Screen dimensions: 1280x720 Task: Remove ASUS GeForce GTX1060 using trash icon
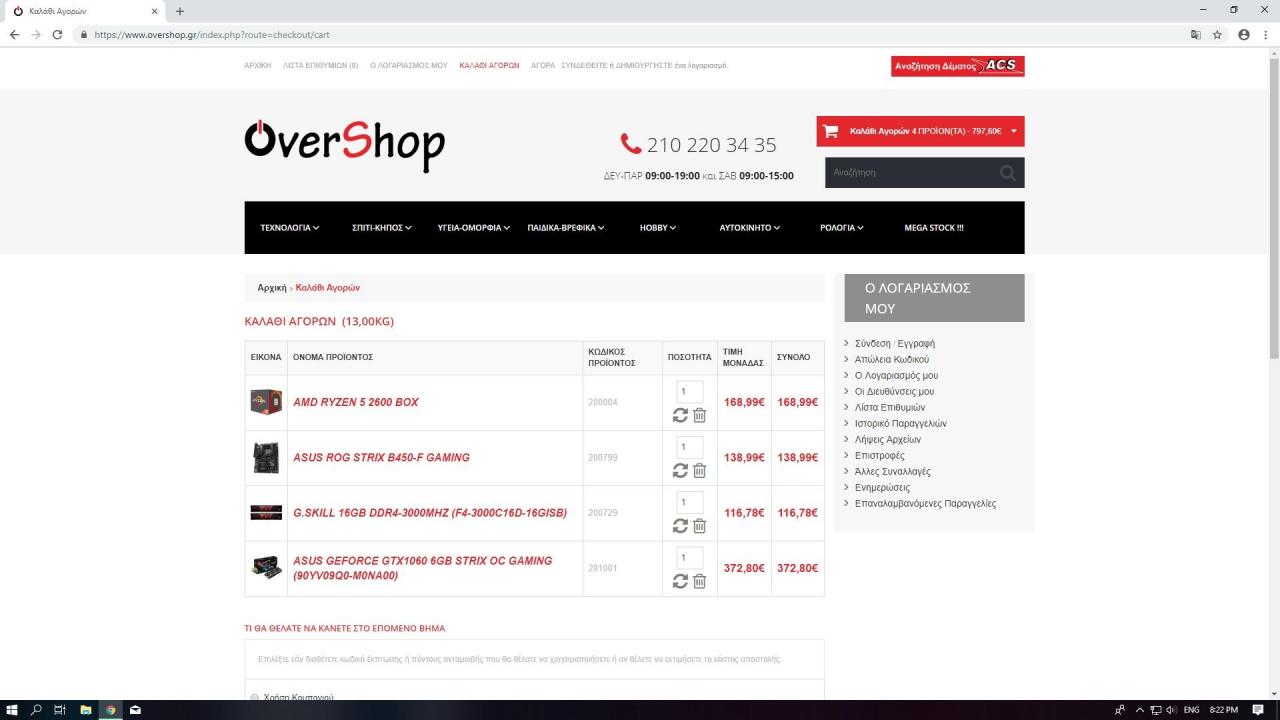699,581
